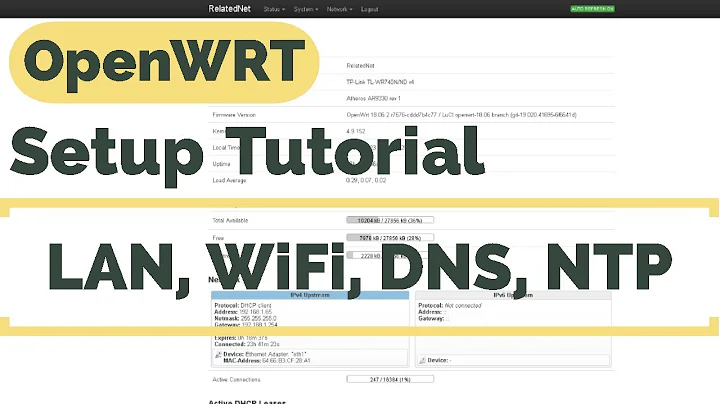Select the OpenWrt 18.06.2 firmware version string
The height and width of the screenshot is (404, 720).
461,115
